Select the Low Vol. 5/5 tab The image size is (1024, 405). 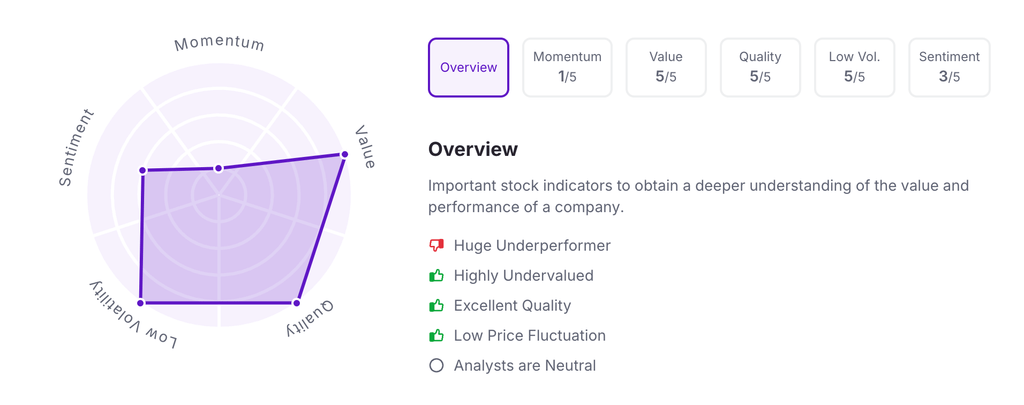point(854,67)
